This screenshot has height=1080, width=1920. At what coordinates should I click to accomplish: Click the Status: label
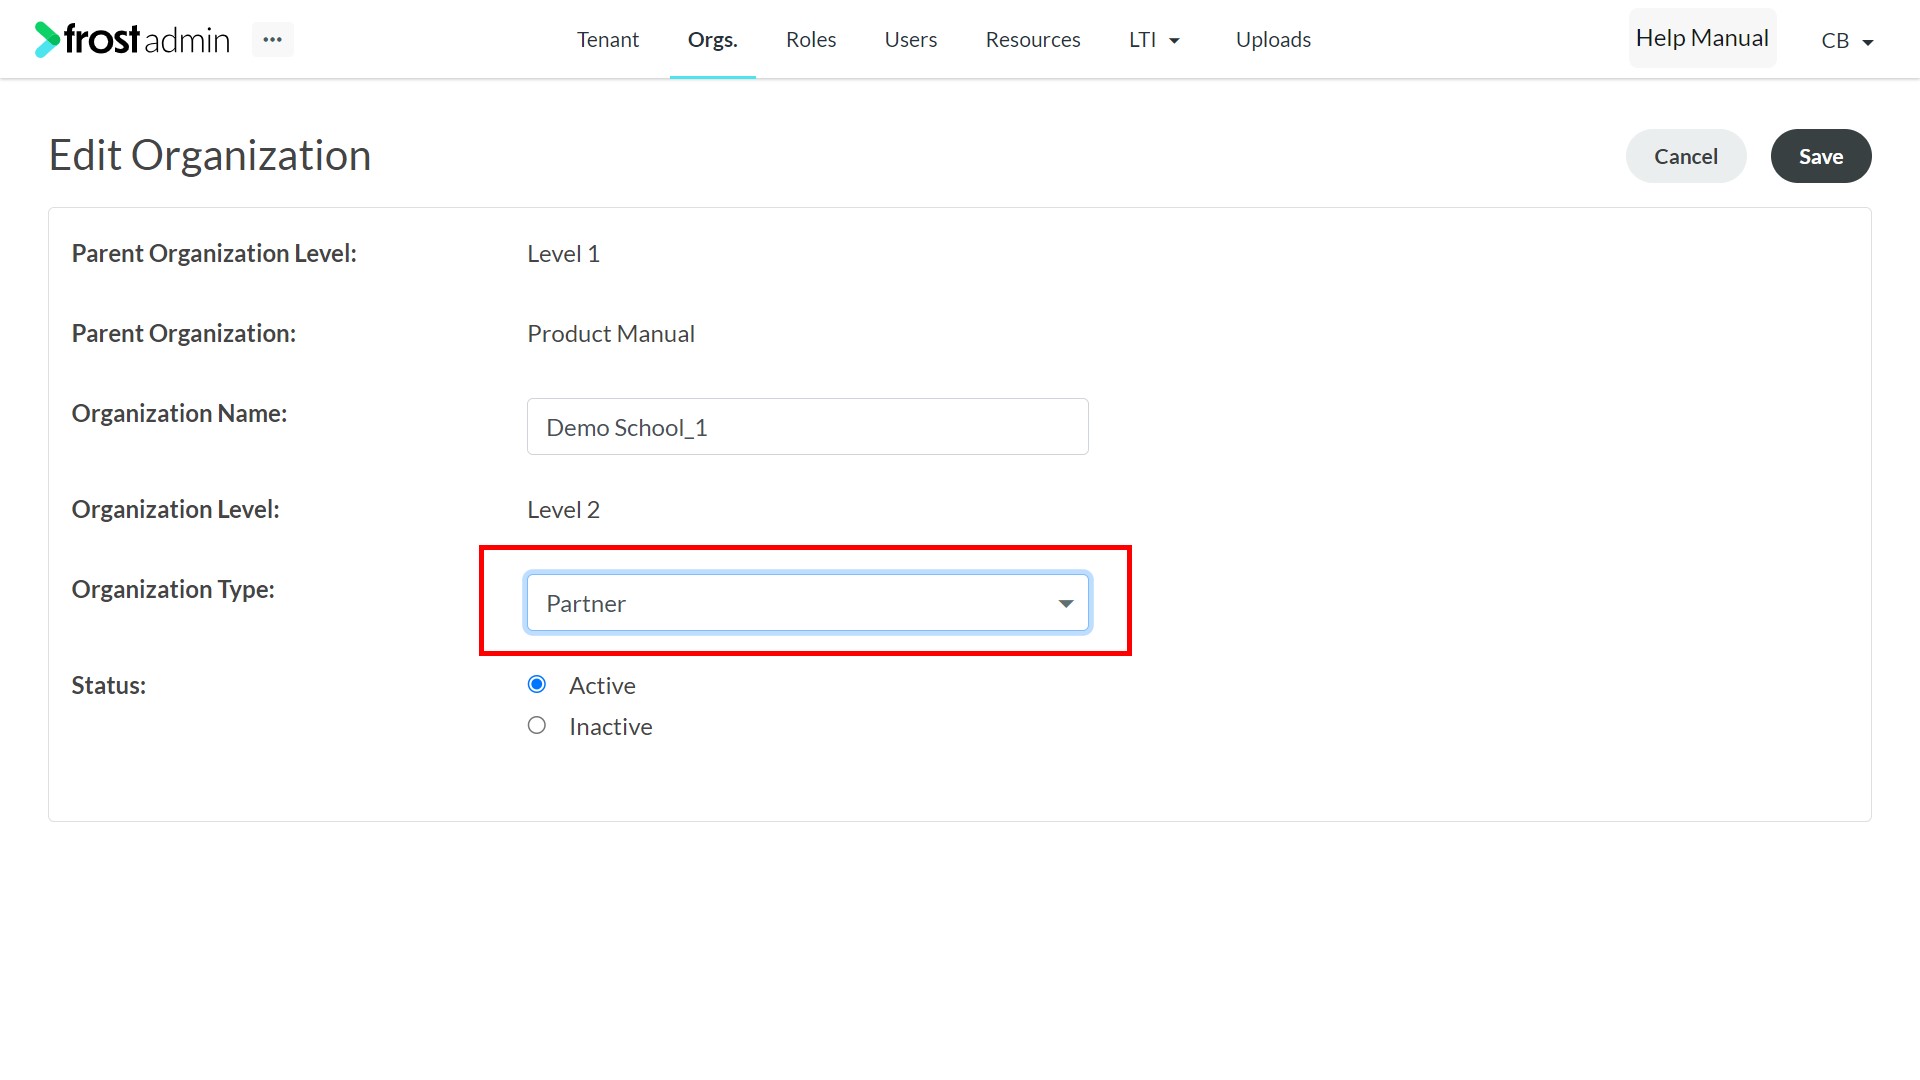[108, 685]
